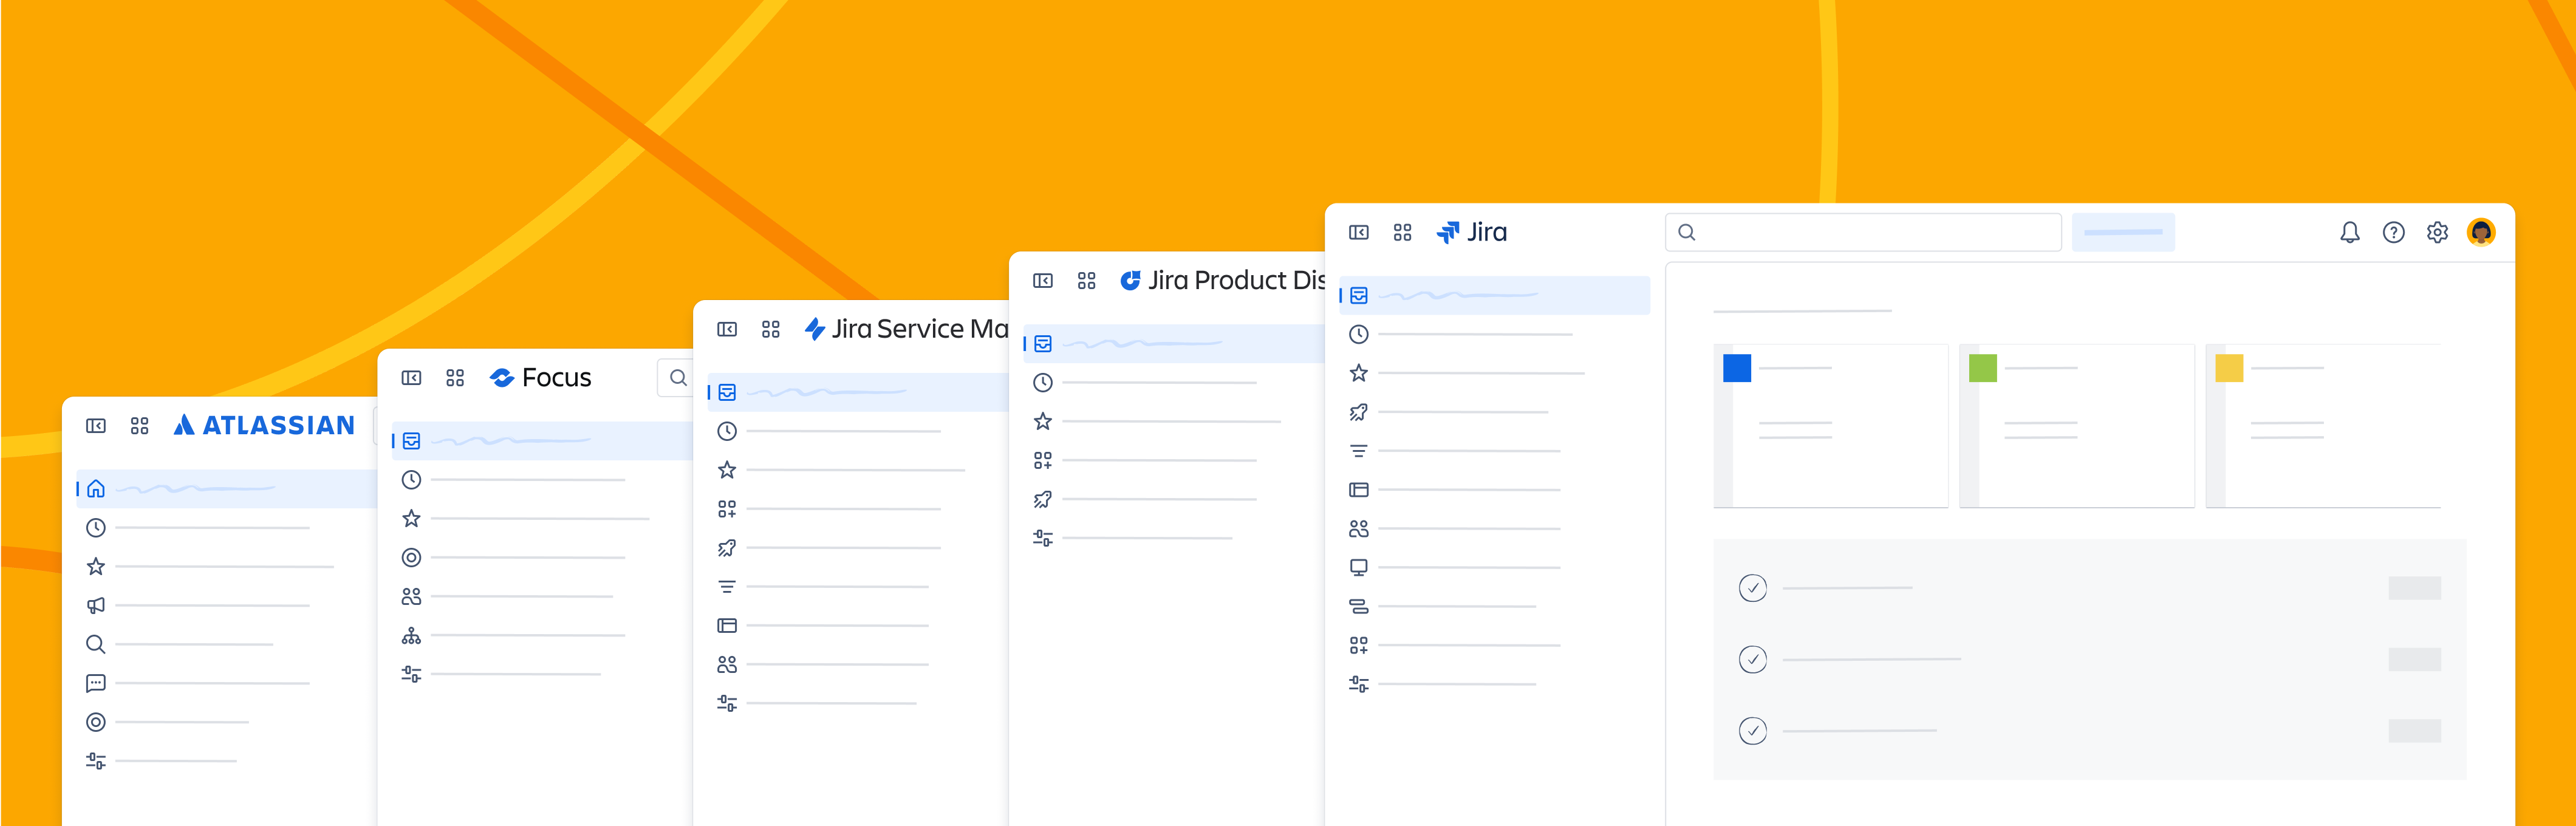This screenshot has height=826, width=2576.
Task: Select highlighted inbox item in Jira Product Discovery
Action: pos(1174,343)
